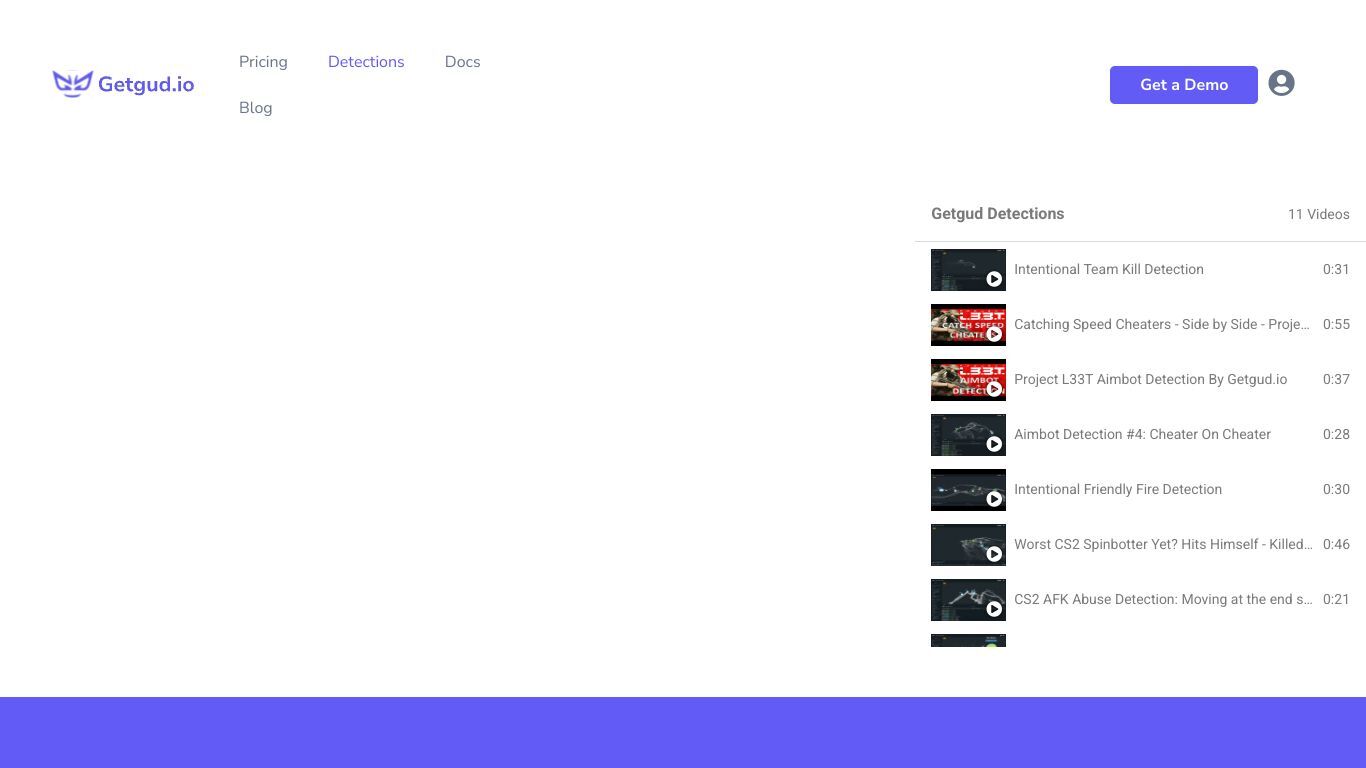Play Aimbot Detection #4 thumbnail
The width and height of the screenshot is (1366, 768).
(968, 435)
